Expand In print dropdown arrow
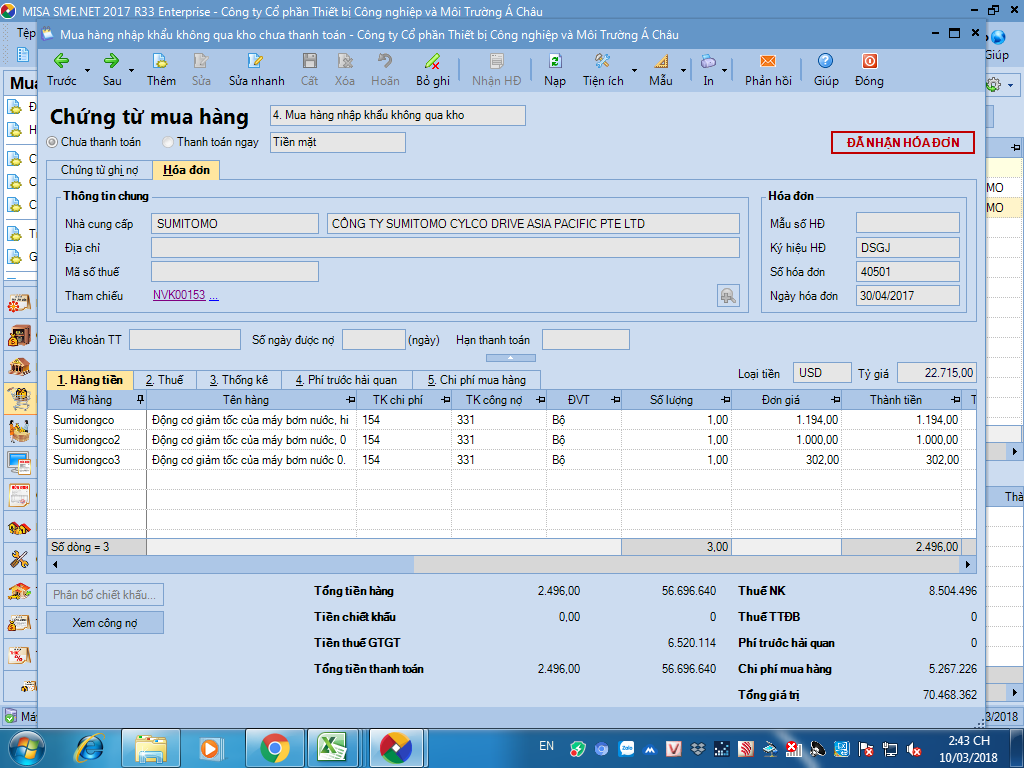 point(725,71)
